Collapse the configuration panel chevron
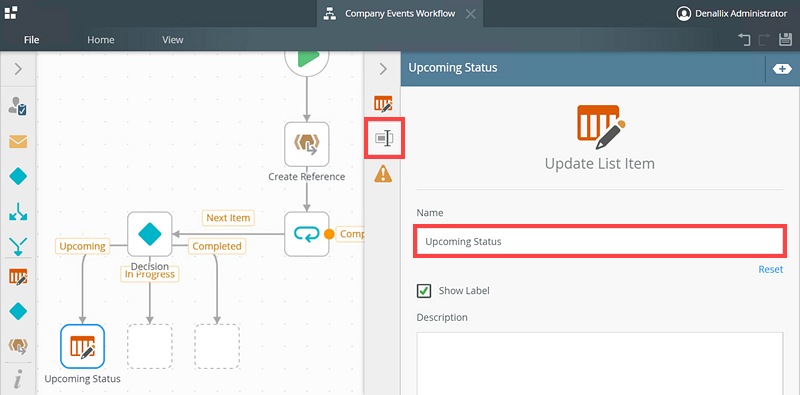Viewport: 800px width, 395px height. (x=383, y=68)
